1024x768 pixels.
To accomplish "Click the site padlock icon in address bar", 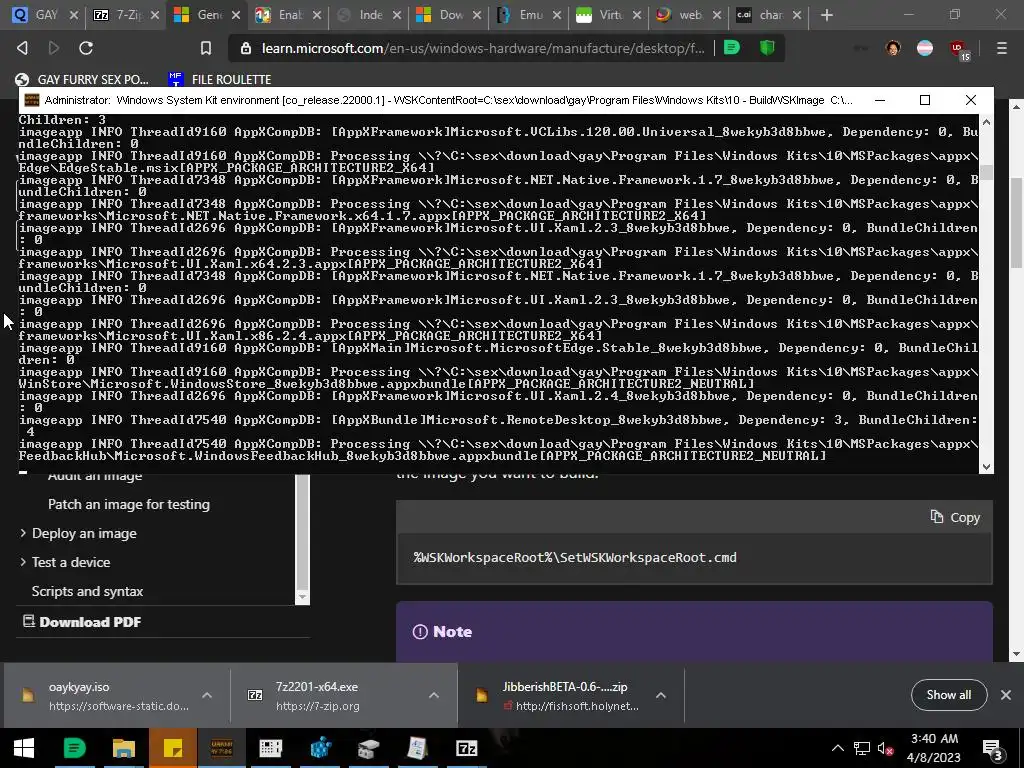I will click(246, 48).
